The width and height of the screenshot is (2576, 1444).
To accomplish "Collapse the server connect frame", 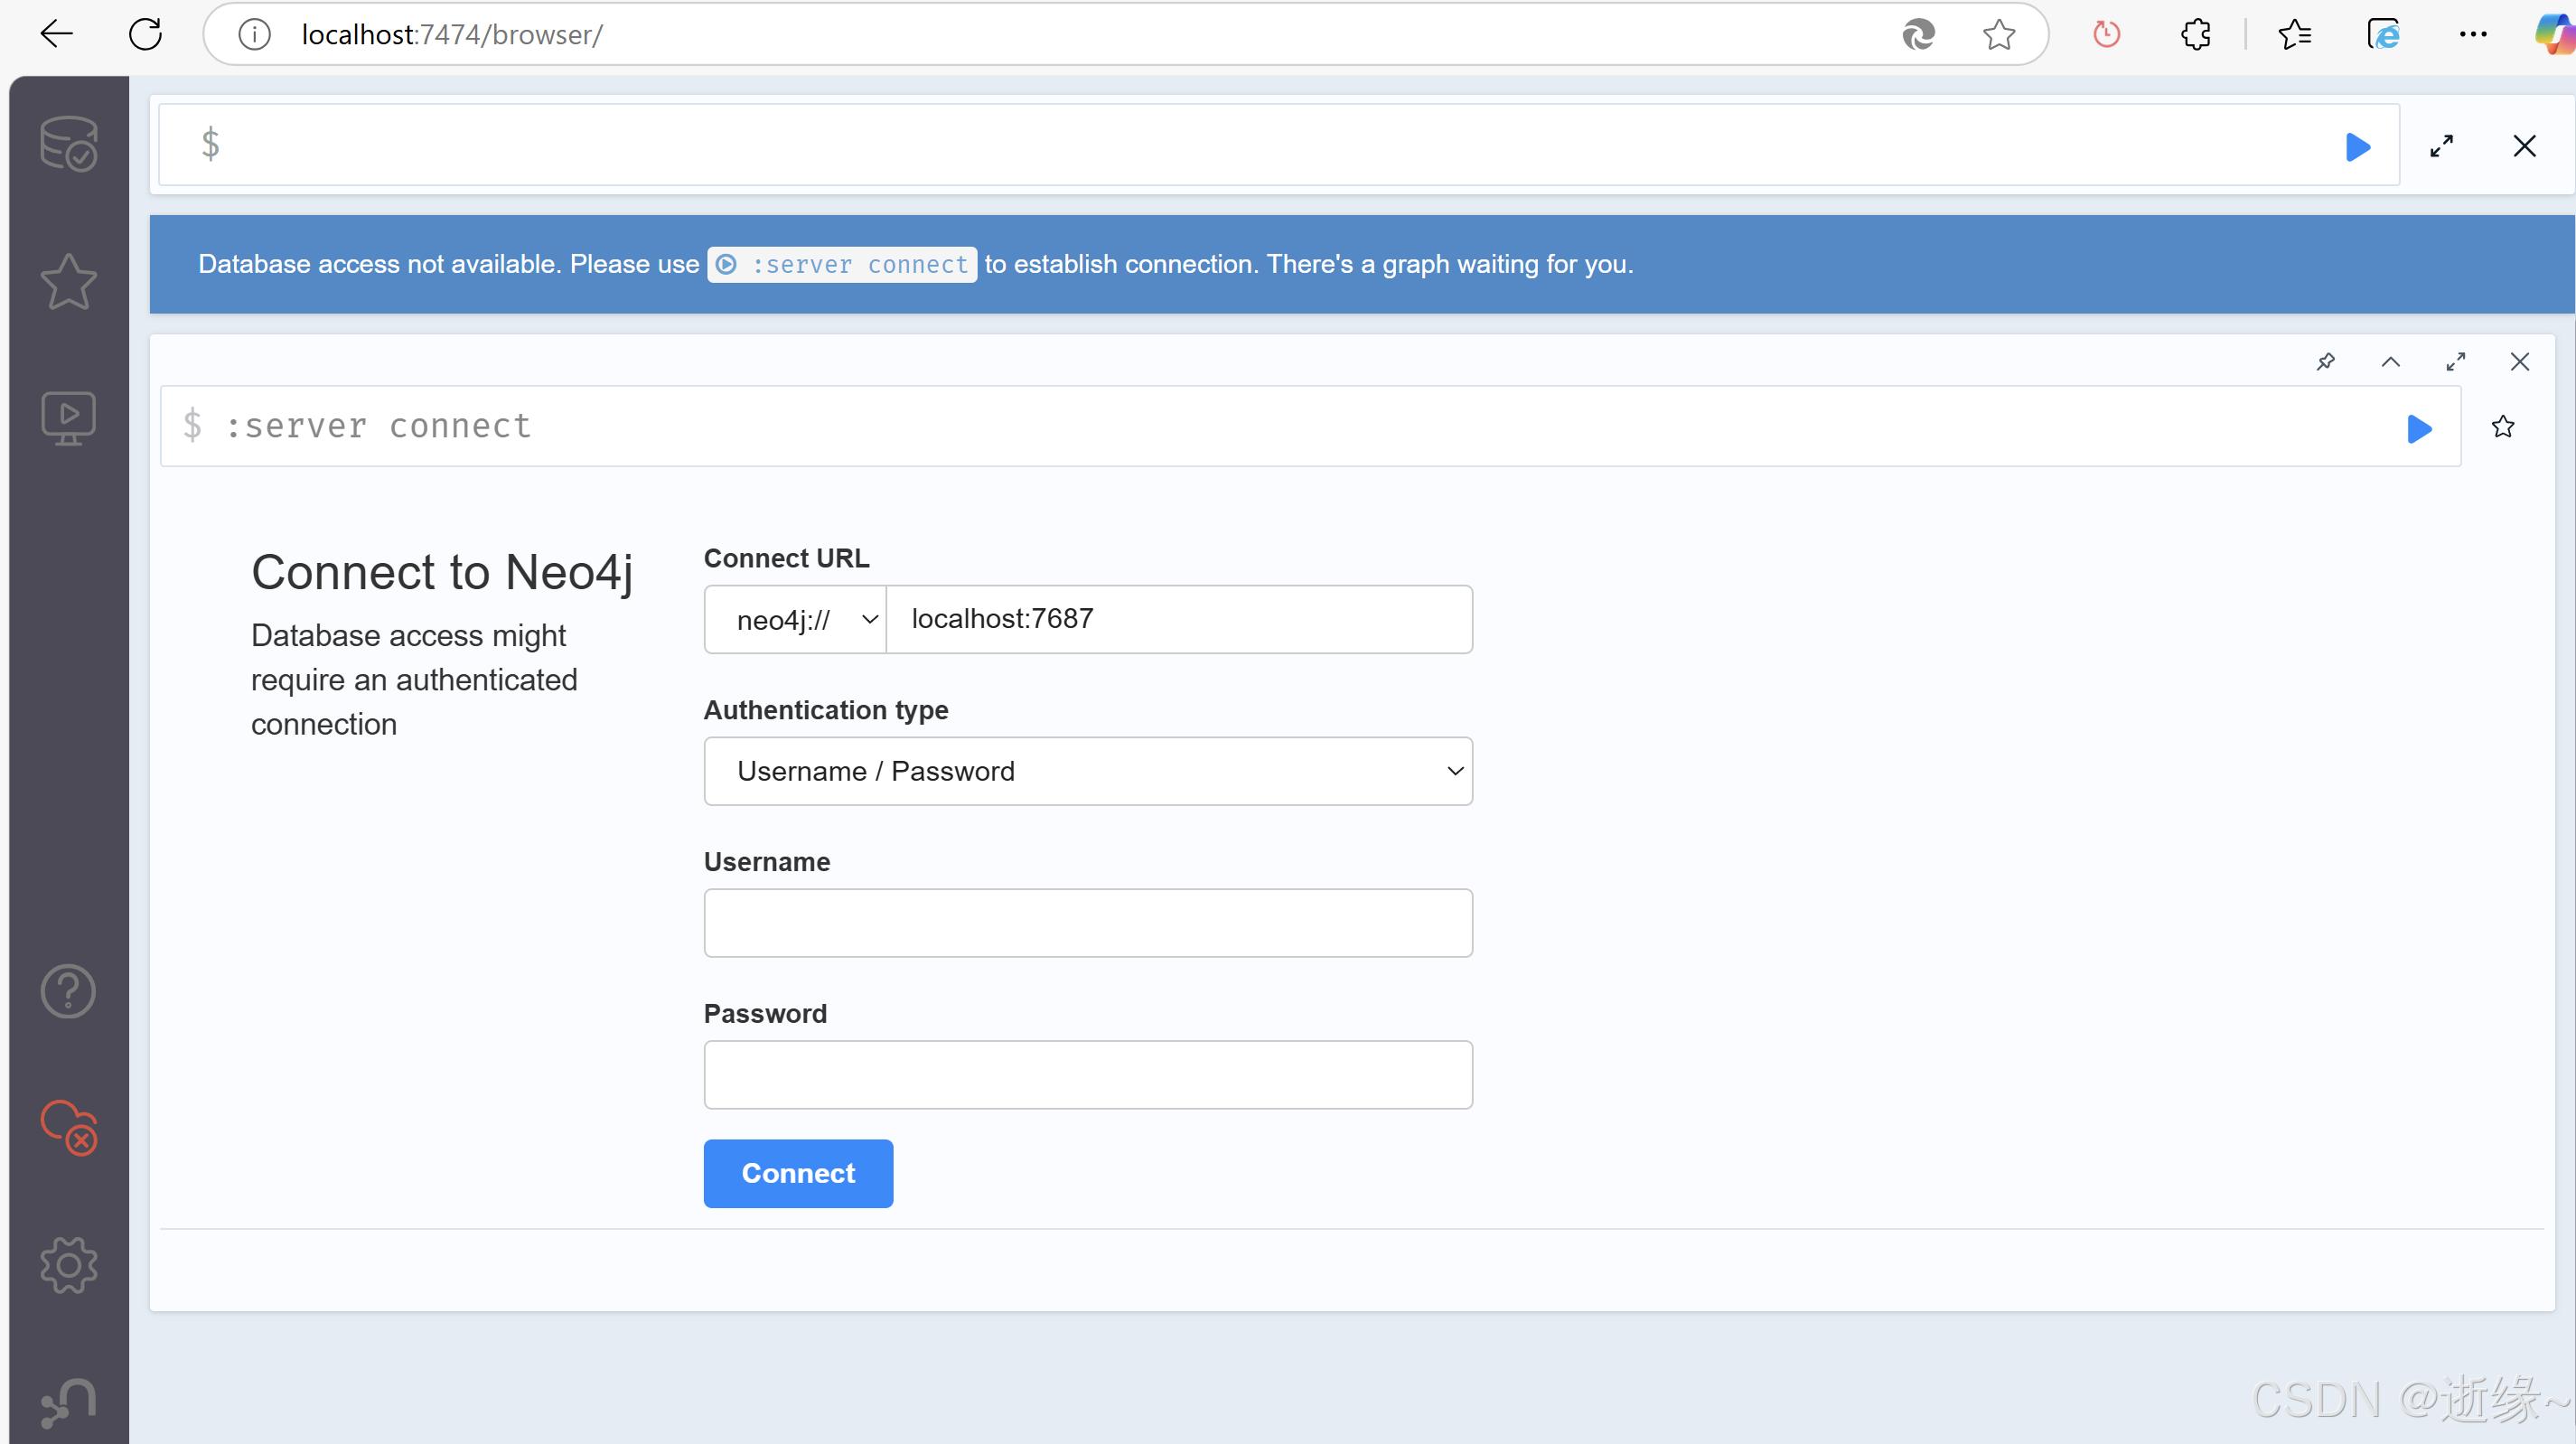I will (2391, 362).
